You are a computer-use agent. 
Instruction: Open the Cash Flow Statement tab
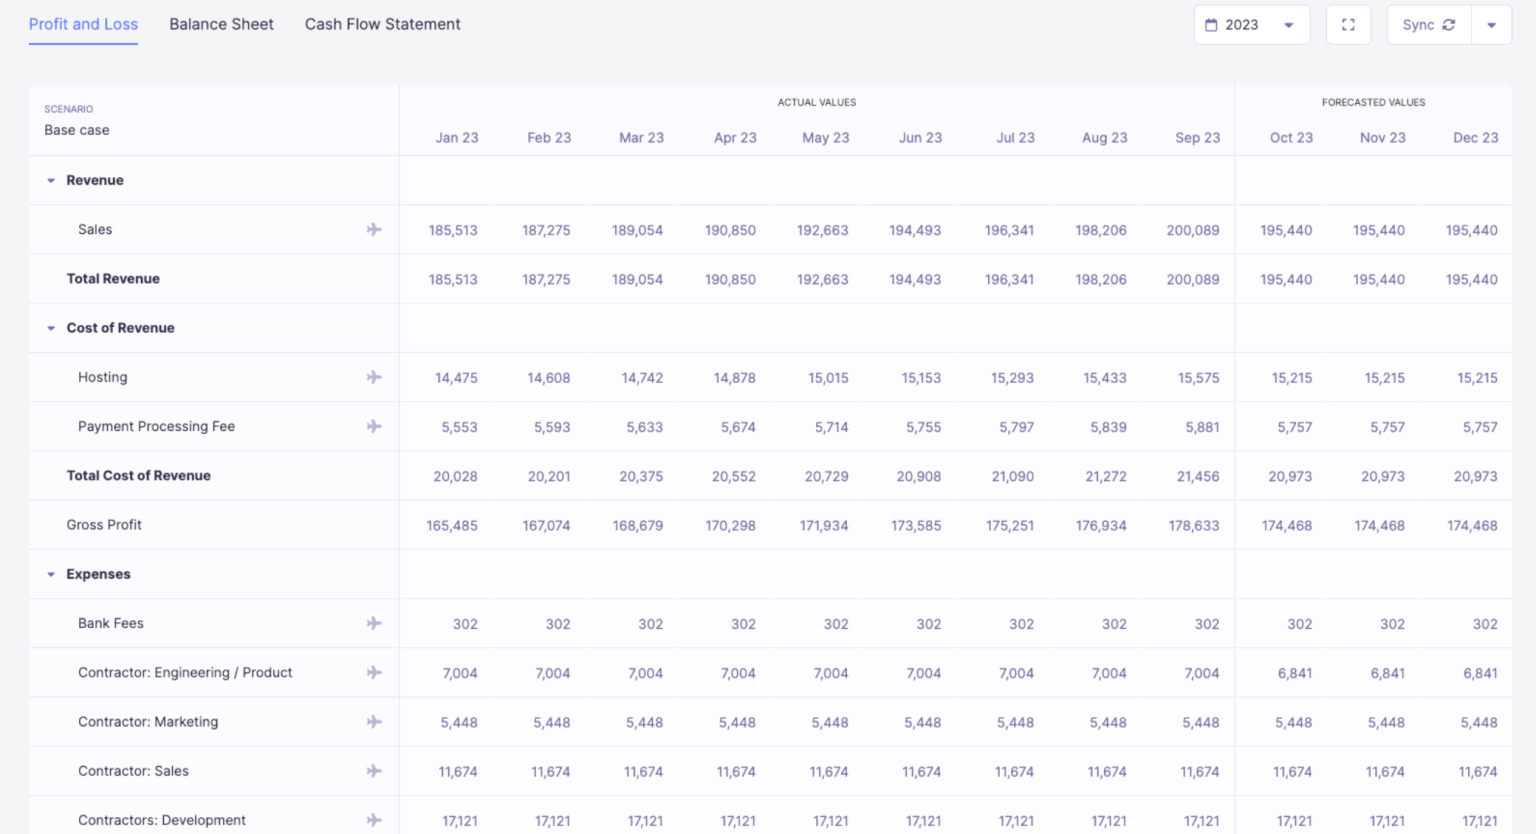382,24
